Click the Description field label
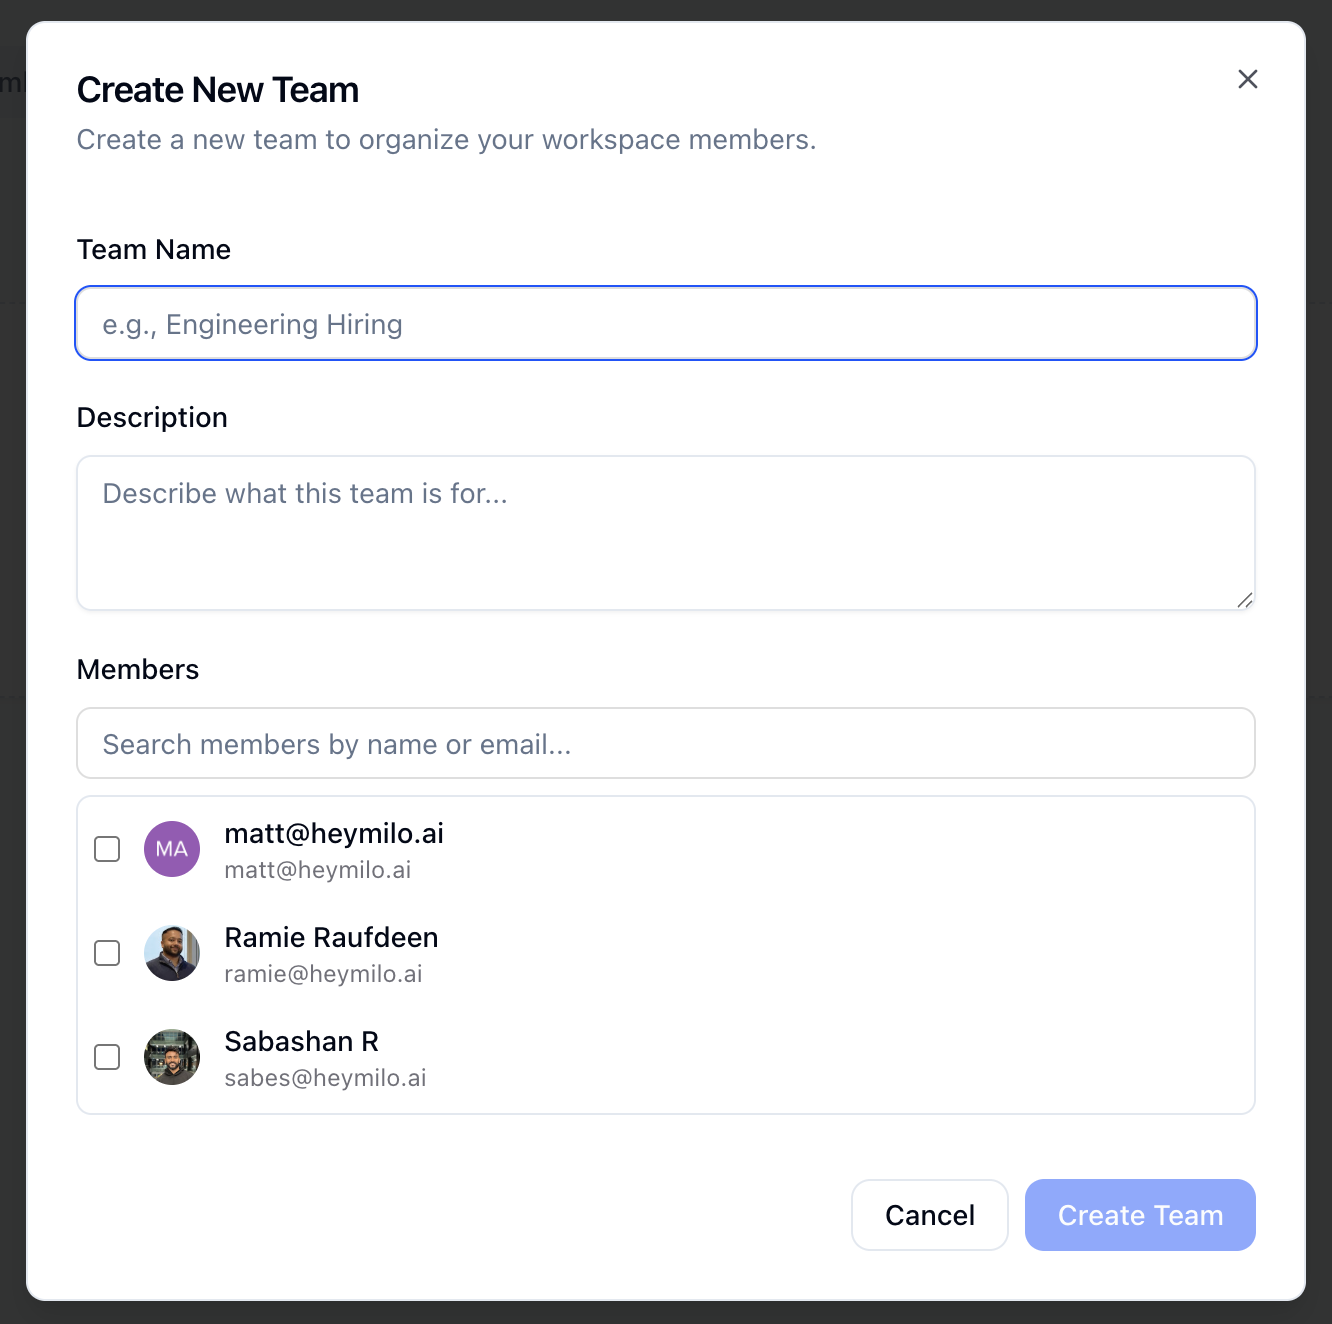The width and height of the screenshot is (1332, 1324). 152,417
